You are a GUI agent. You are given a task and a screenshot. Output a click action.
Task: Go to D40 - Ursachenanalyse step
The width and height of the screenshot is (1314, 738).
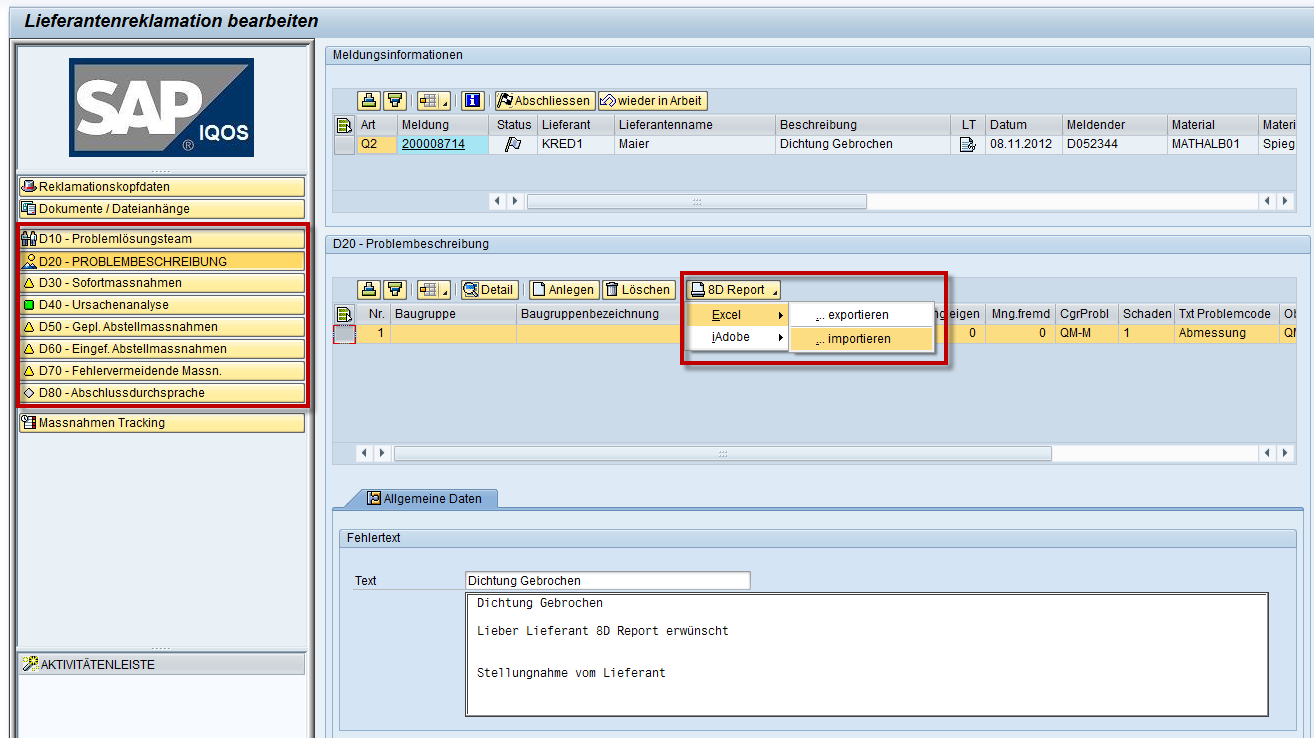point(161,305)
